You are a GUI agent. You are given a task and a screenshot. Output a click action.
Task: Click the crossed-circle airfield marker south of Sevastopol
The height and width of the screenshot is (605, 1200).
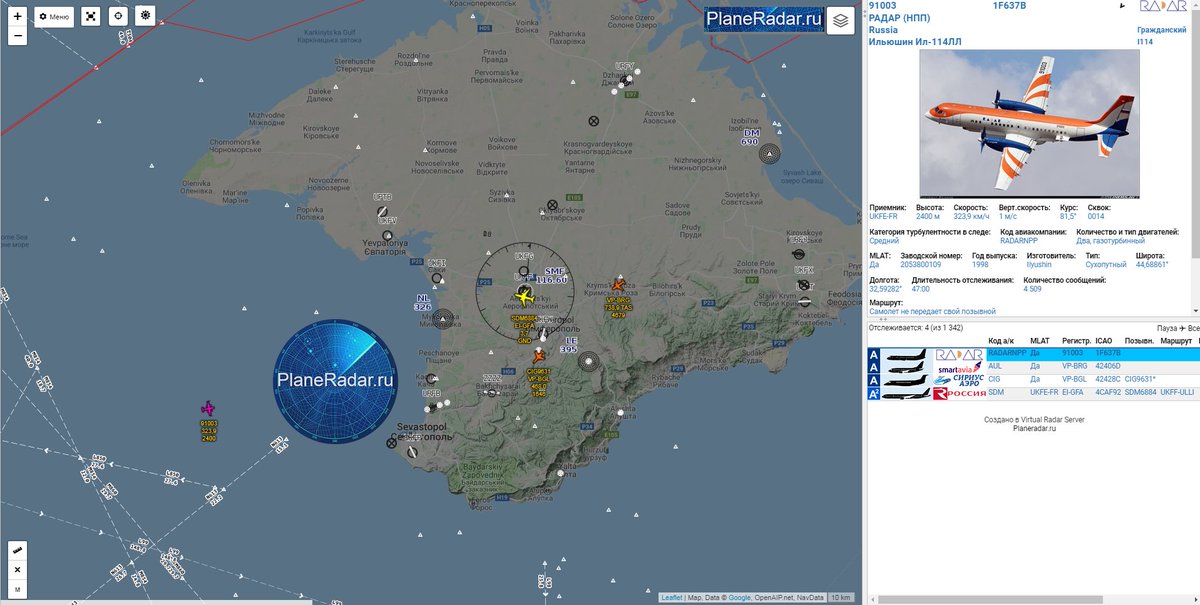click(392, 442)
